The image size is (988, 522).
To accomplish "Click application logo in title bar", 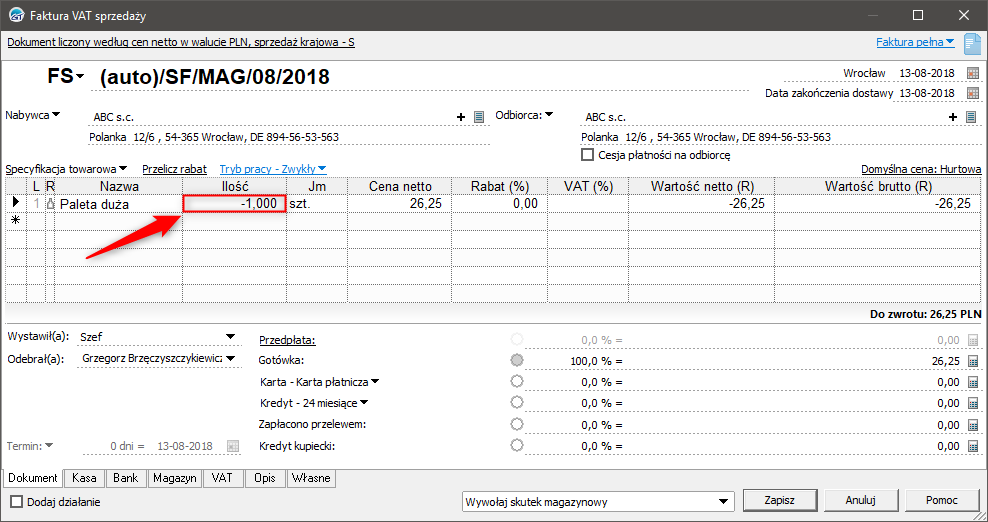I will coord(16,15).
